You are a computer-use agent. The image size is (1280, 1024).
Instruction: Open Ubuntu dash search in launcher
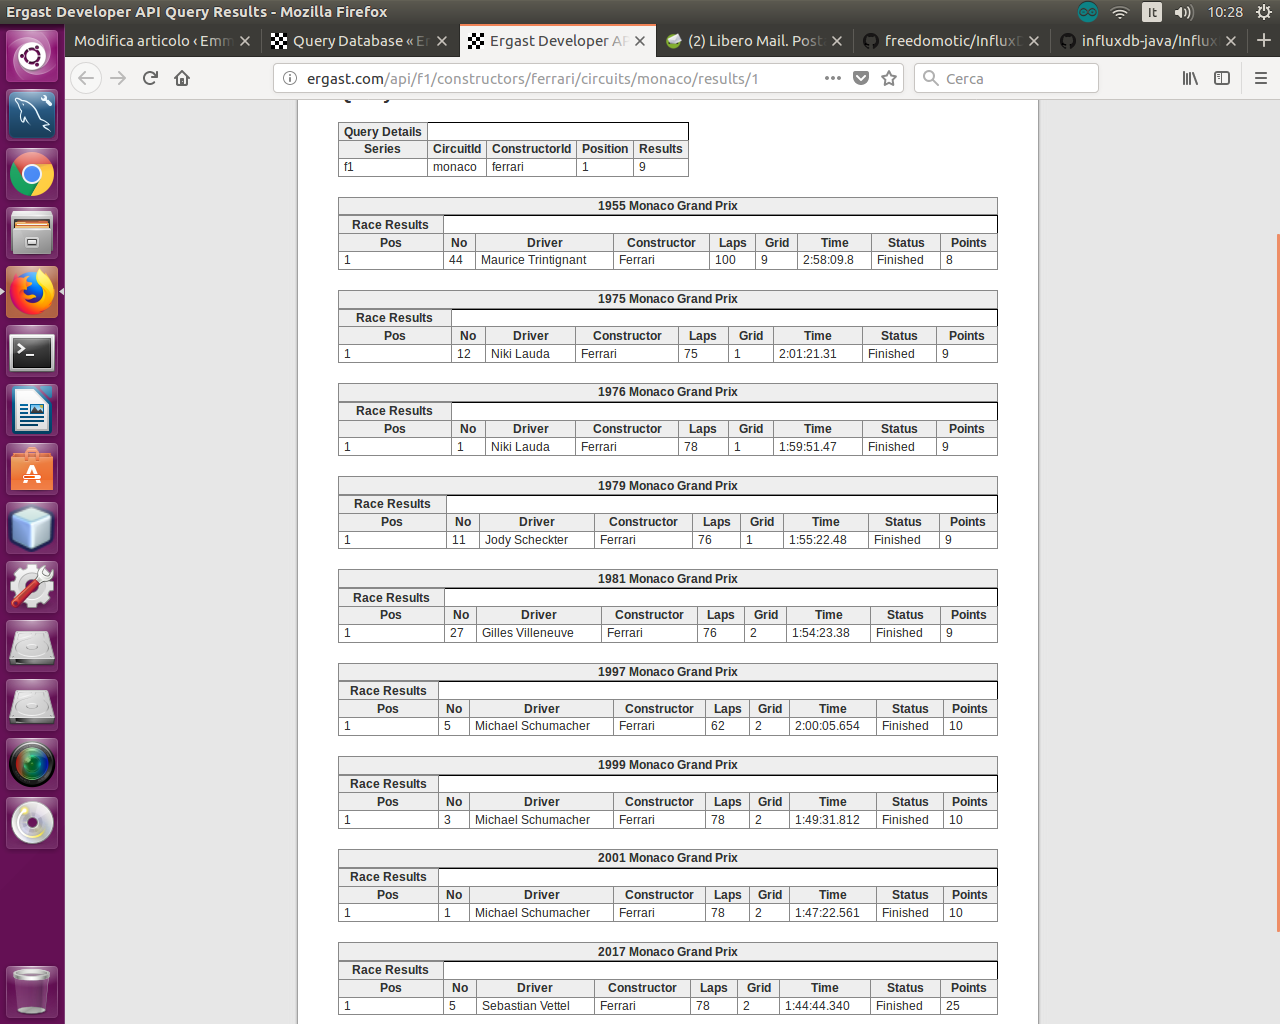pyautogui.click(x=32, y=55)
